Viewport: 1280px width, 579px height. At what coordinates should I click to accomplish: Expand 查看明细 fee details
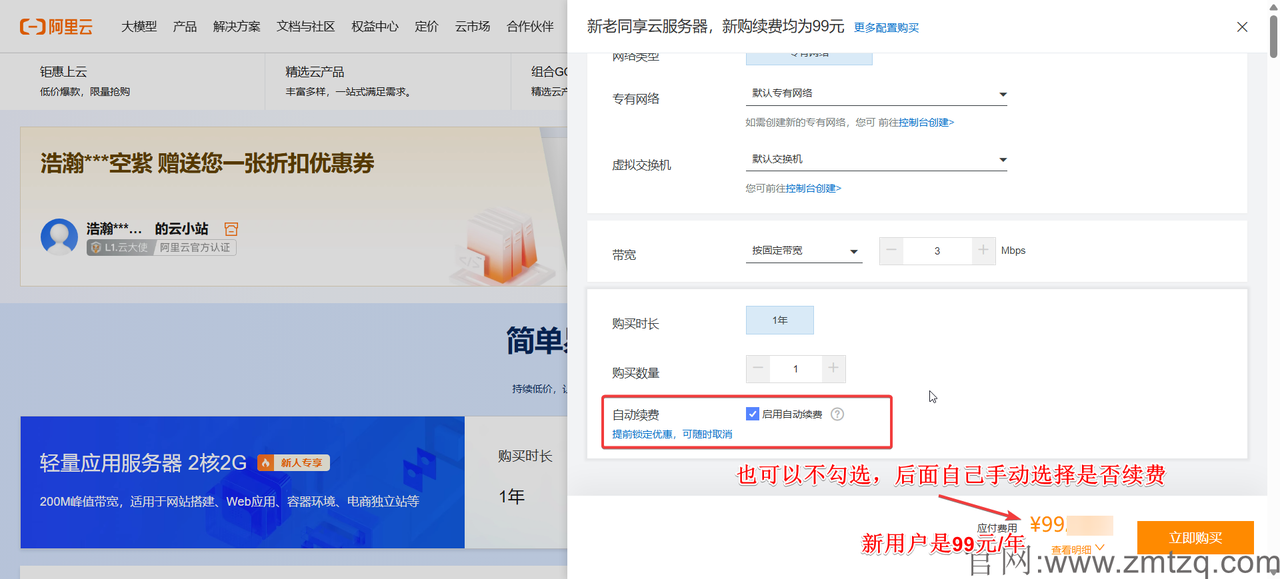(x=1077, y=549)
